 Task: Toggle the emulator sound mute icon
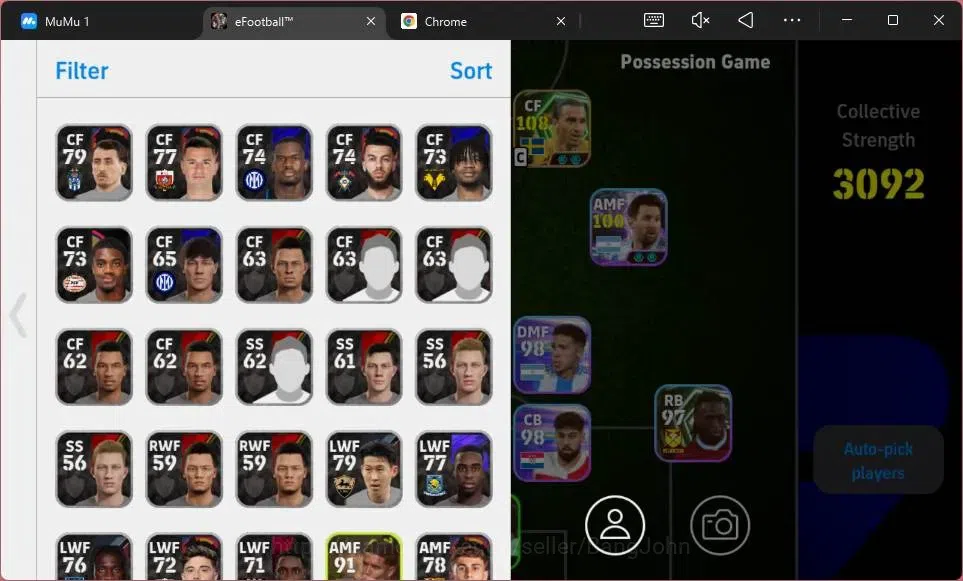coord(700,20)
